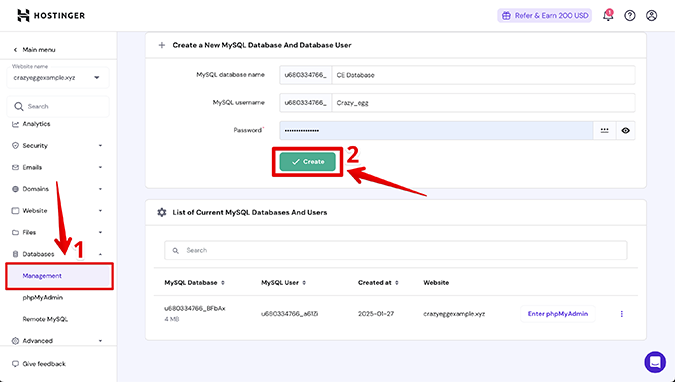Go back to Main menu
The image size is (675, 382).
pos(39,50)
